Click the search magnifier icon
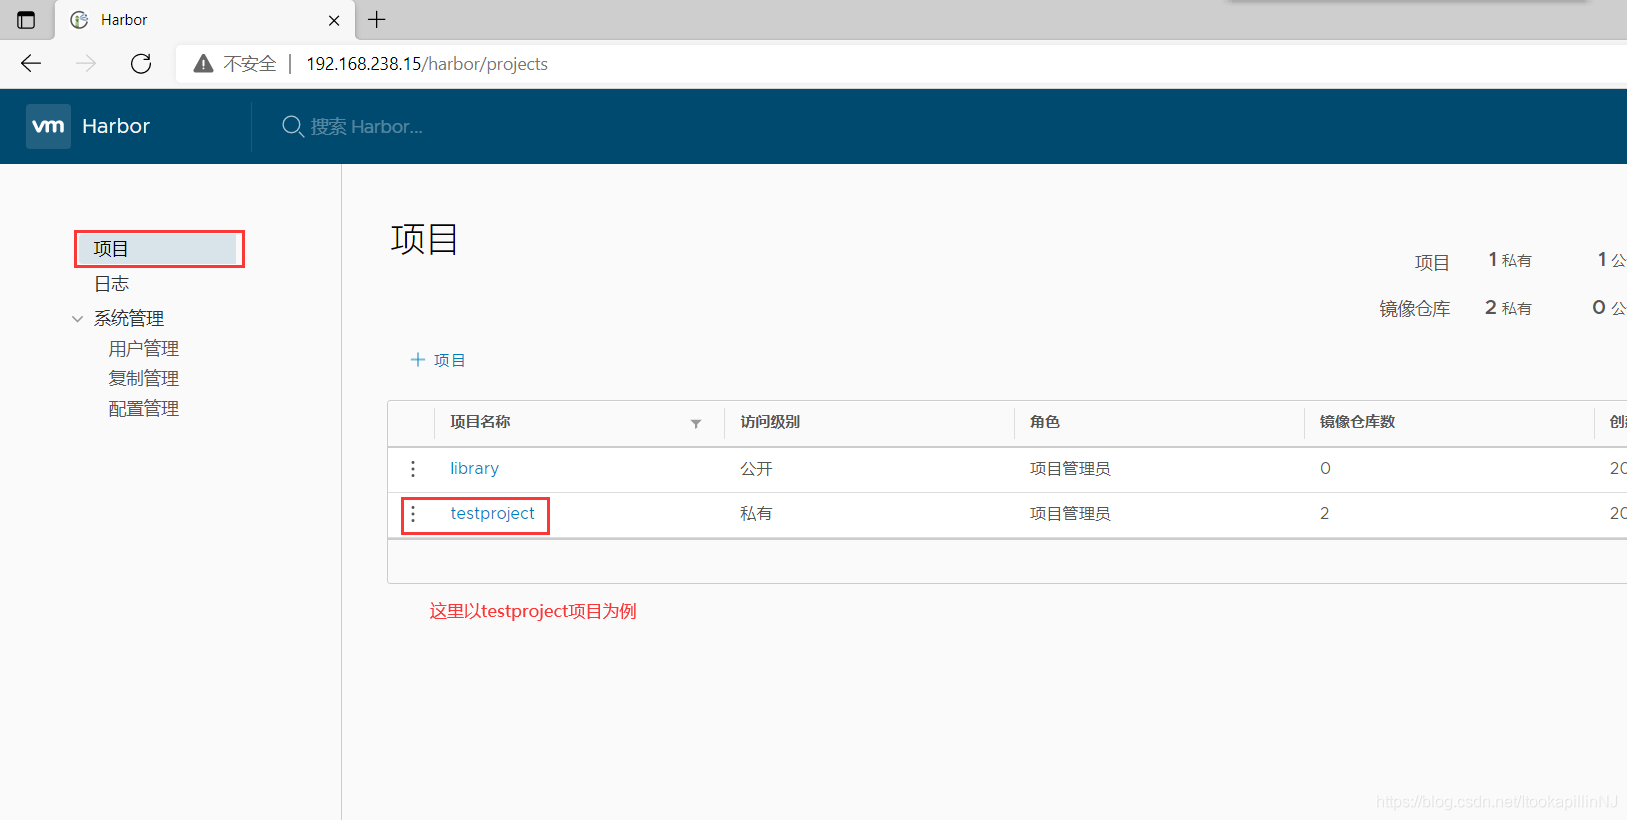The height and width of the screenshot is (820, 1627). [292, 127]
